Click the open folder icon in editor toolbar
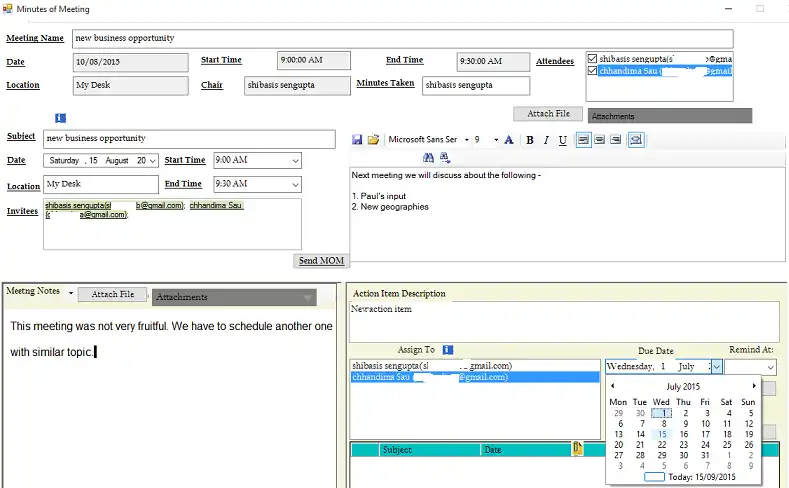The image size is (789, 488). pos(373,140)
